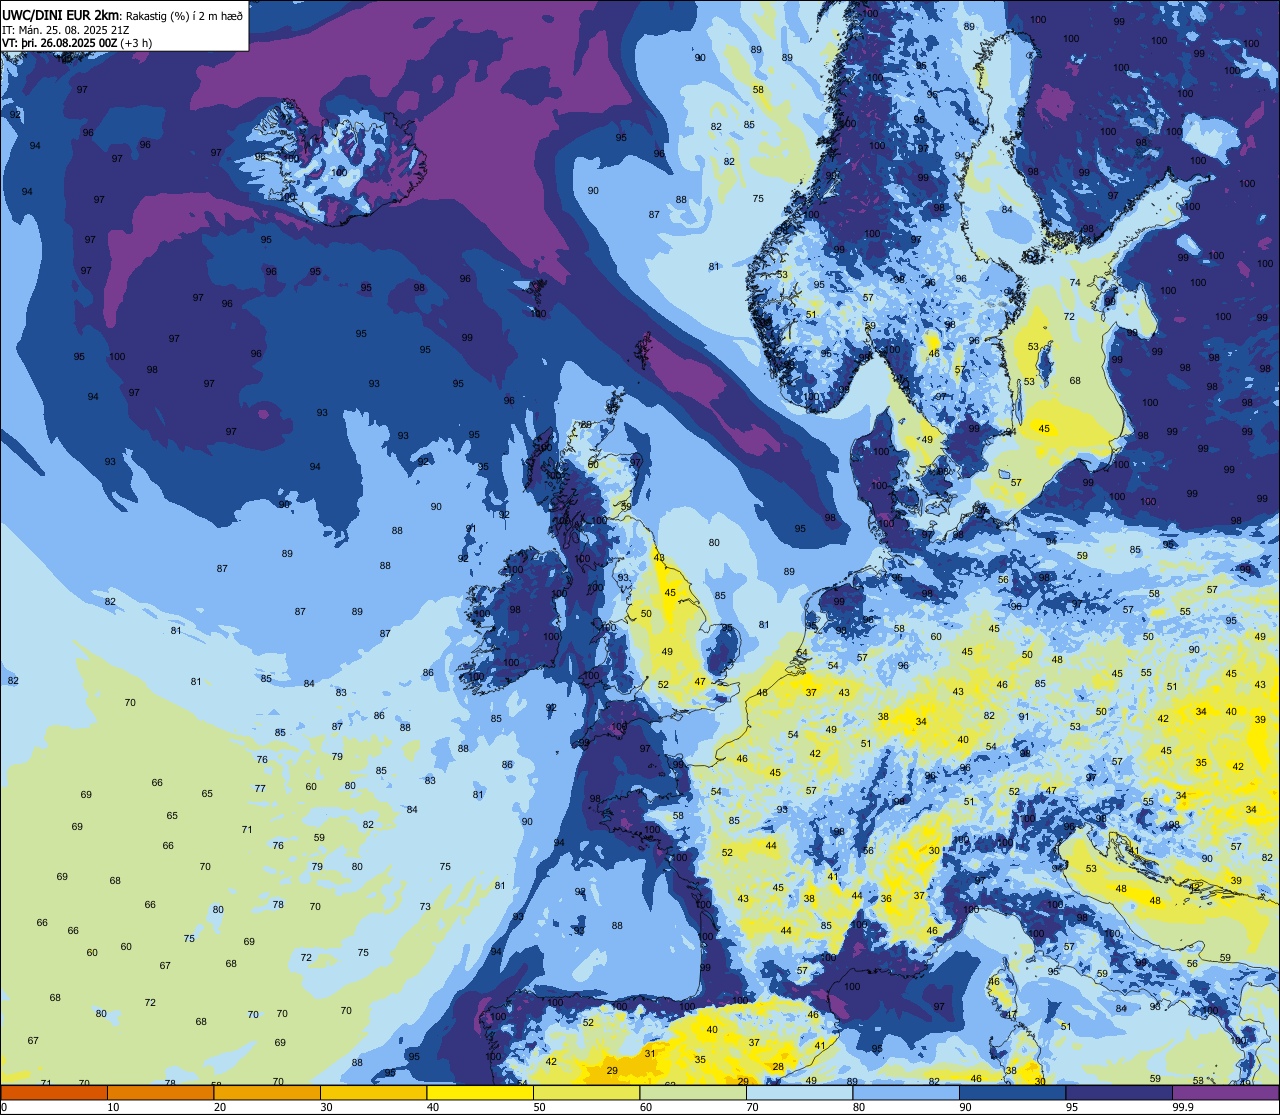Click the 'UWC/DINI EUR 2km' title text
Viewport: 1280px width, 1115px height.
[x=61, y=14]
